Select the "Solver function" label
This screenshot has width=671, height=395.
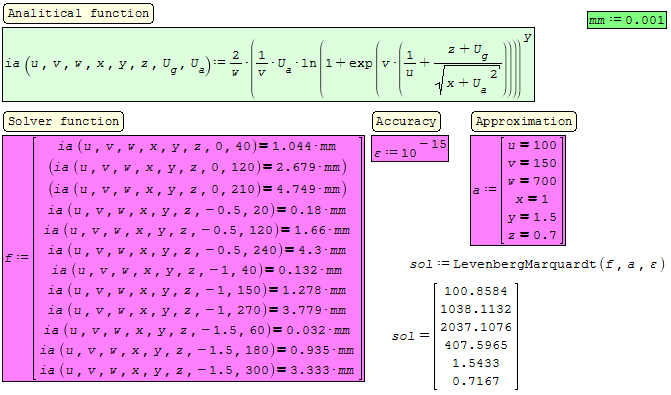63,122
